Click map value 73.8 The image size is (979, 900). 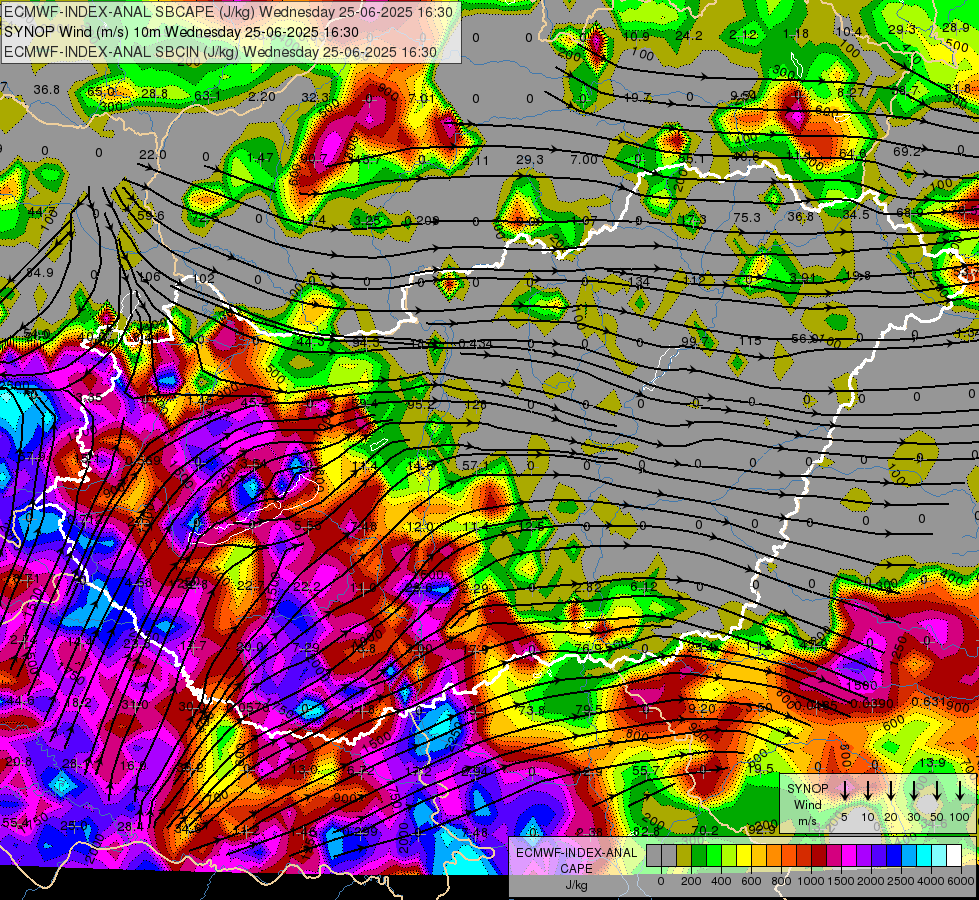531,711
